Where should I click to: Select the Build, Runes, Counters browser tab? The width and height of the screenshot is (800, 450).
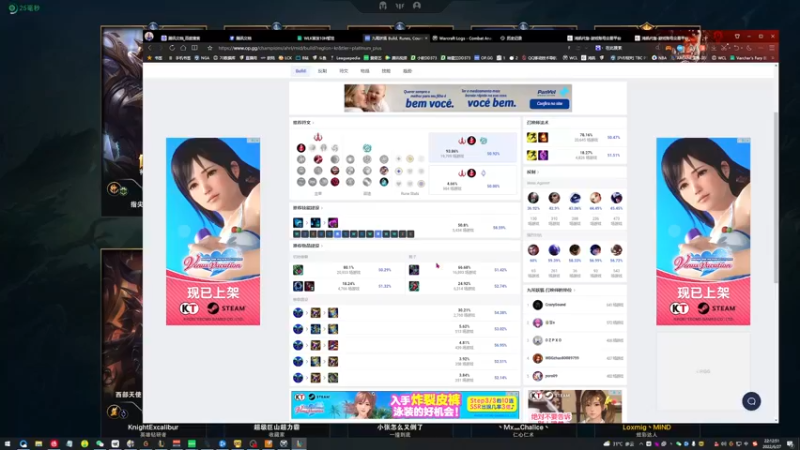[x=396, y=38]
